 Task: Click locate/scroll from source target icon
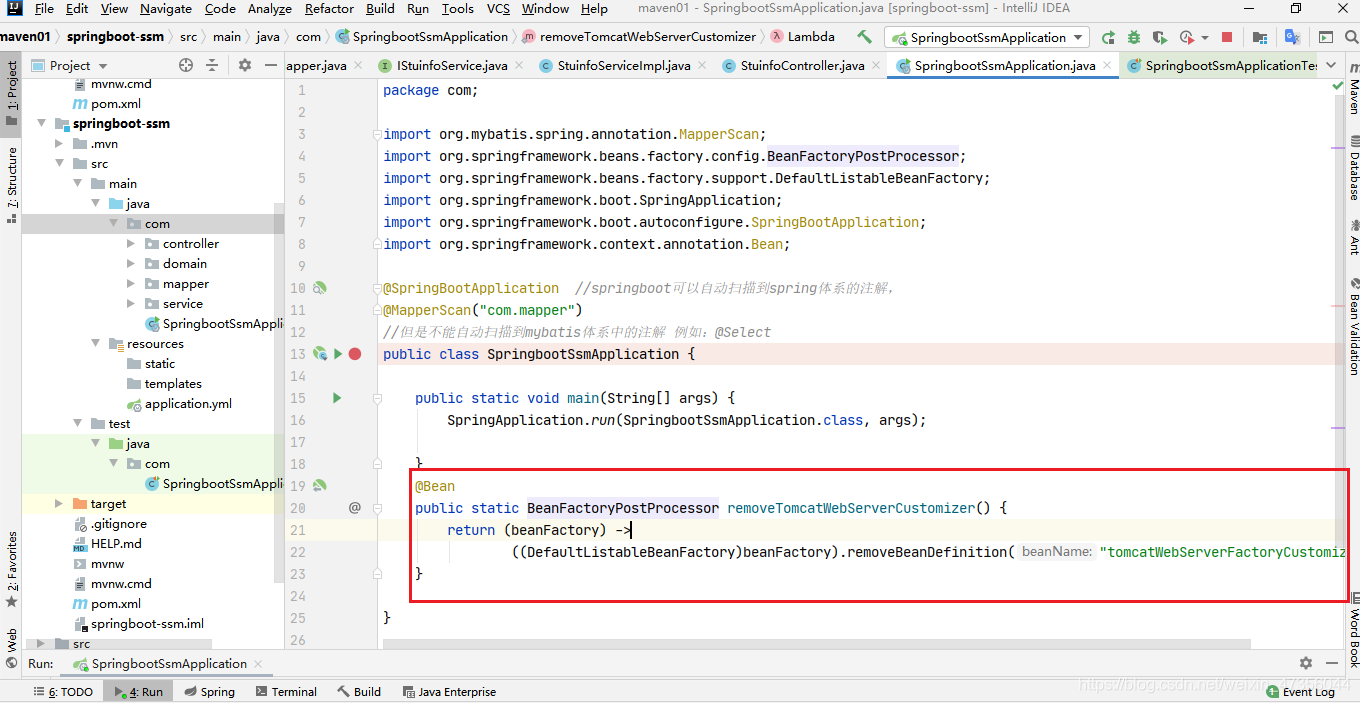click(186, 65)
